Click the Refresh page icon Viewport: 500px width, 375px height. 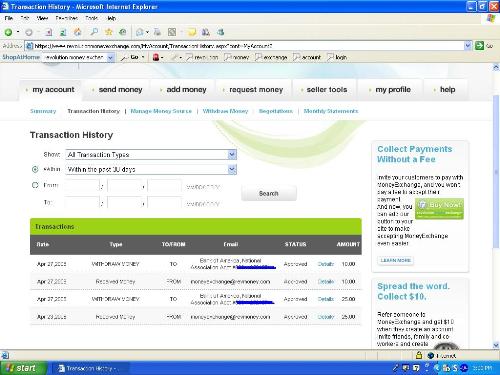click(63, 32)
